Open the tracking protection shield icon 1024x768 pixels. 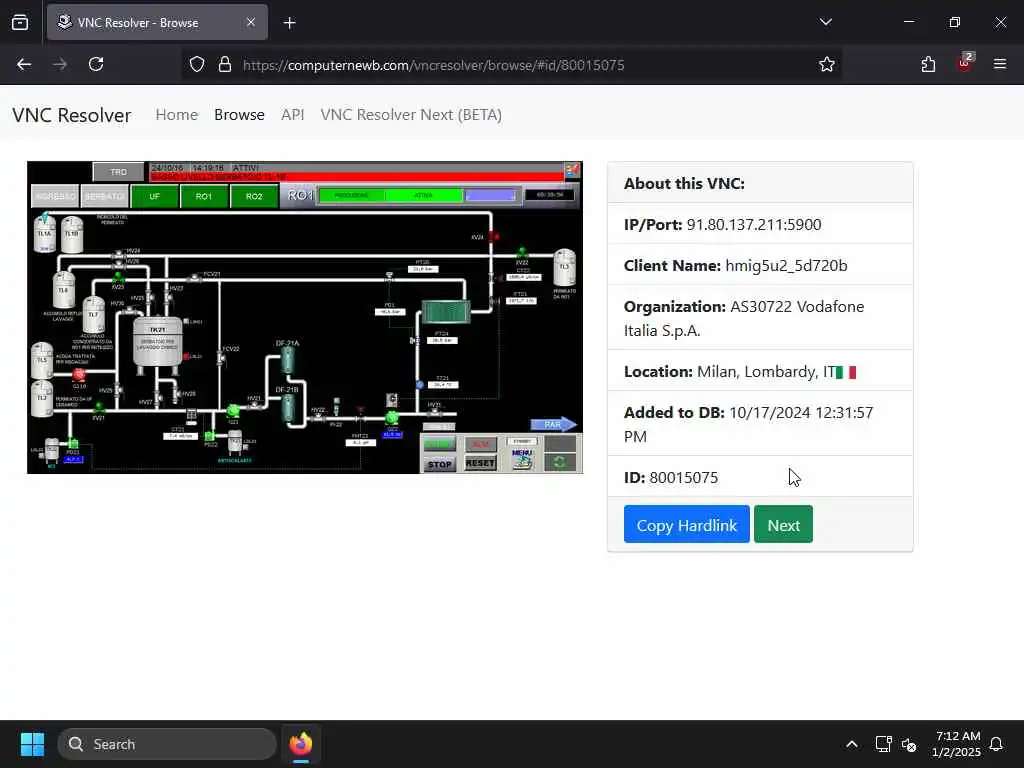tap(197, 65)
